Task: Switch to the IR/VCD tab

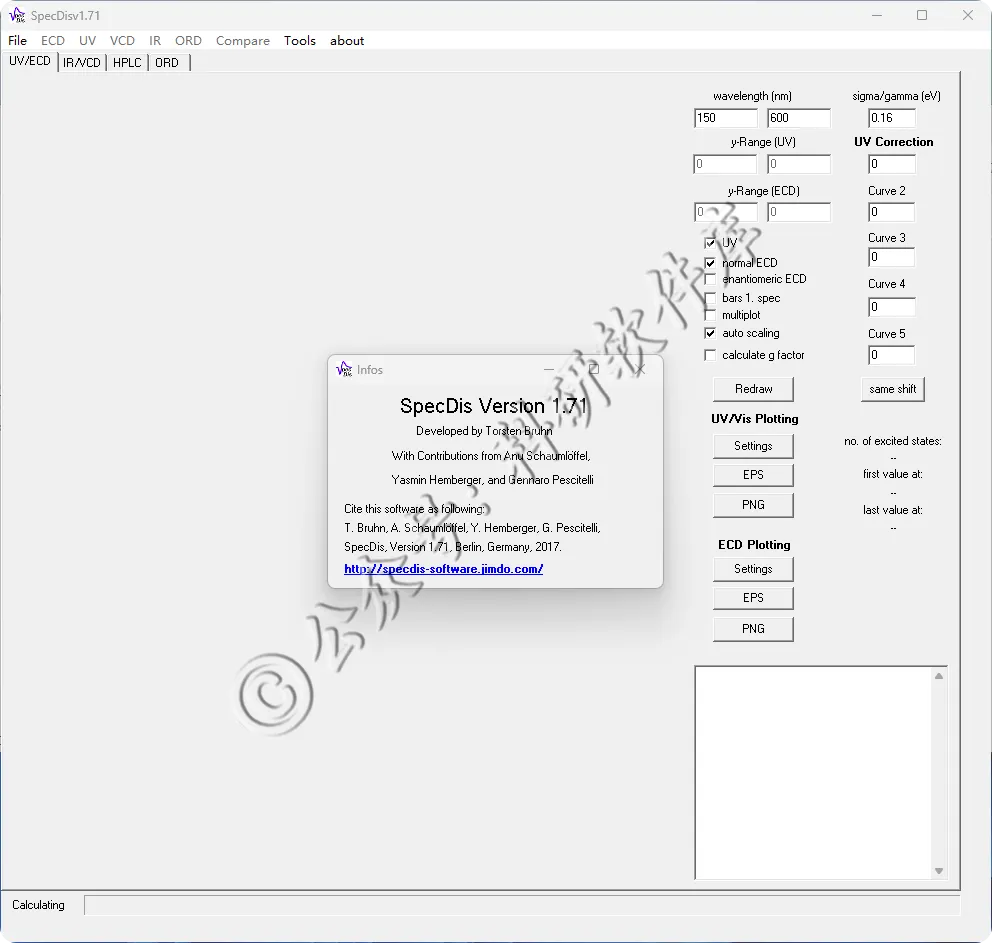Action: click(x=82, y=63)
